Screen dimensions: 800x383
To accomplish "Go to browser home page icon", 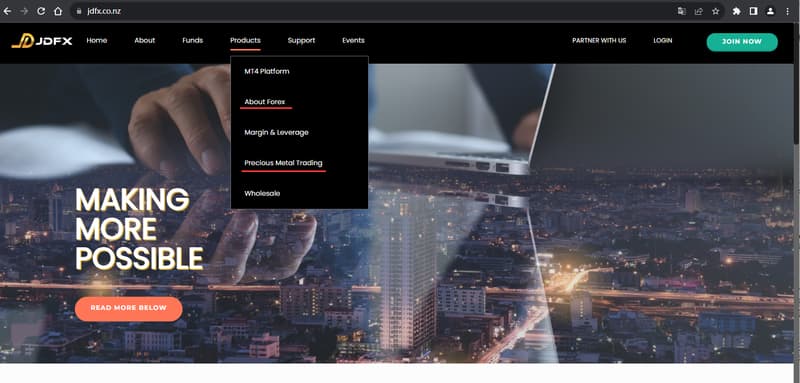I will pos(58,11).
